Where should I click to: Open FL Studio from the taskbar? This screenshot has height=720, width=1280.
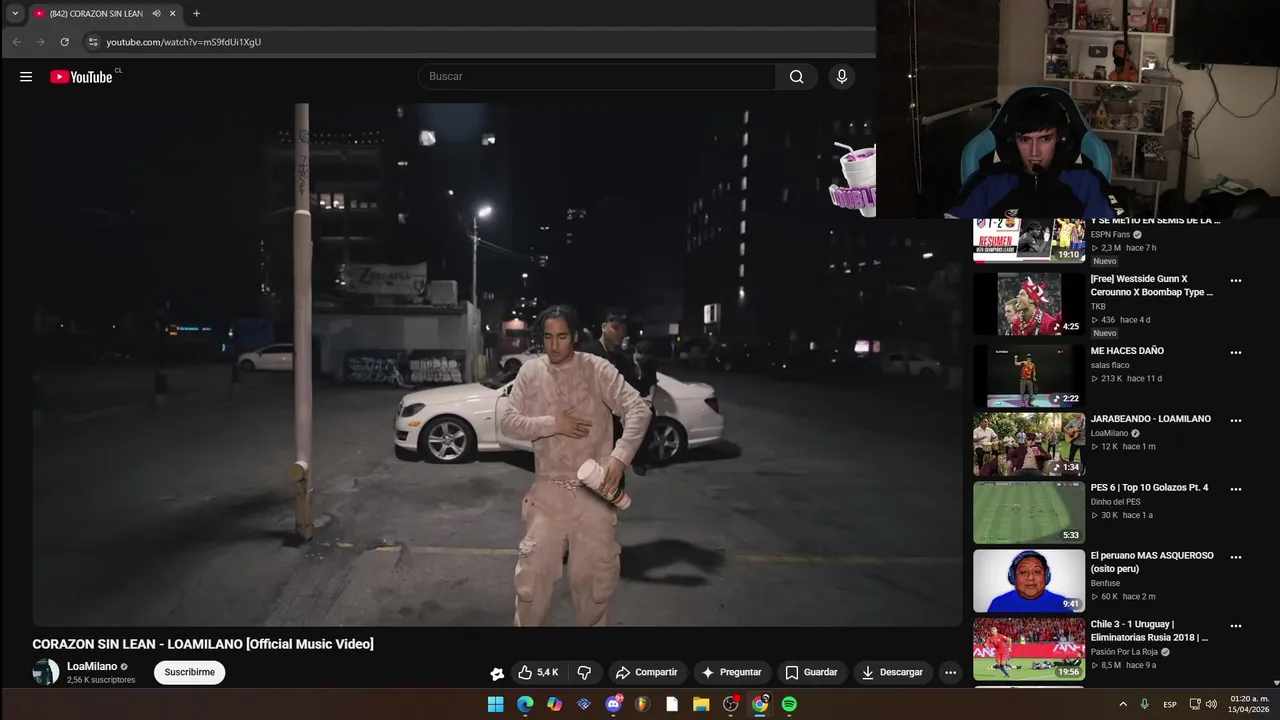[x=643, y=704]
